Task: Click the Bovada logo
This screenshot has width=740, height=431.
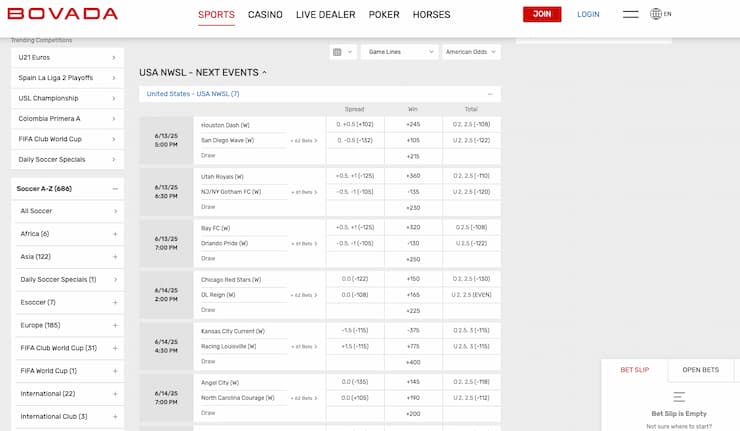Action: (x=63, y=14)
